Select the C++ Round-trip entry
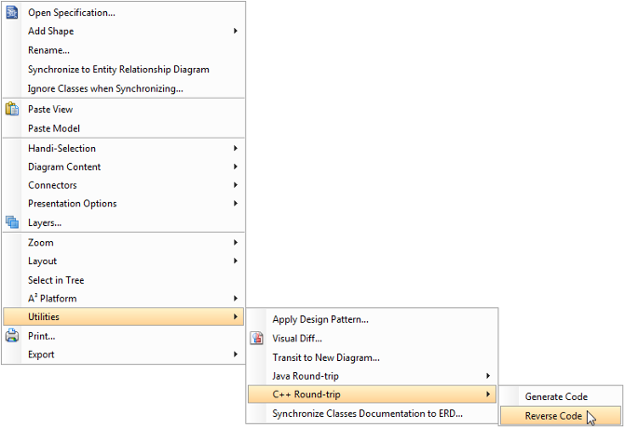The width and height of the screenshot is (625, 428). tap(372, 394)
